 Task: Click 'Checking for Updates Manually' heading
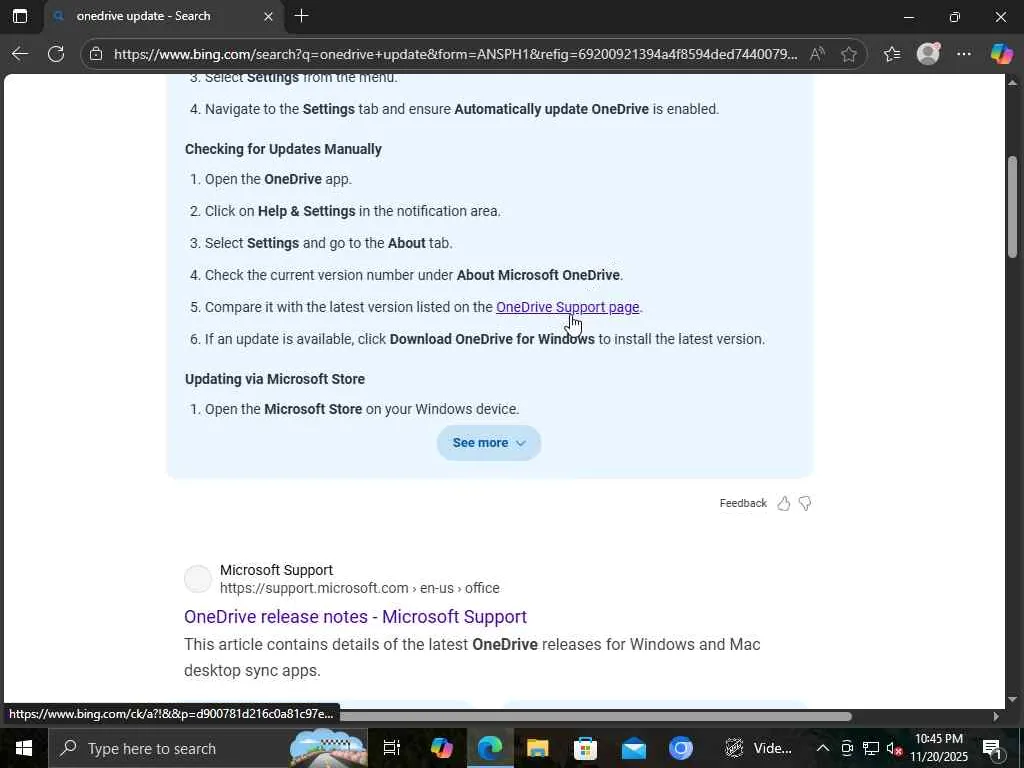coord(283,149)
